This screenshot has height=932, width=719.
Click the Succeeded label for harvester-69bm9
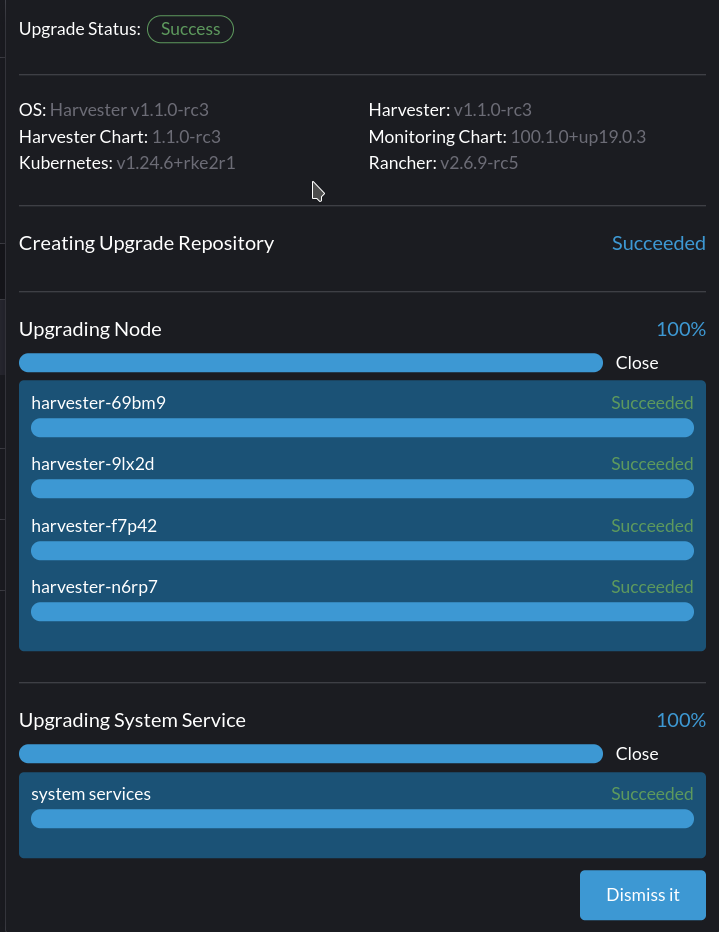651,403
